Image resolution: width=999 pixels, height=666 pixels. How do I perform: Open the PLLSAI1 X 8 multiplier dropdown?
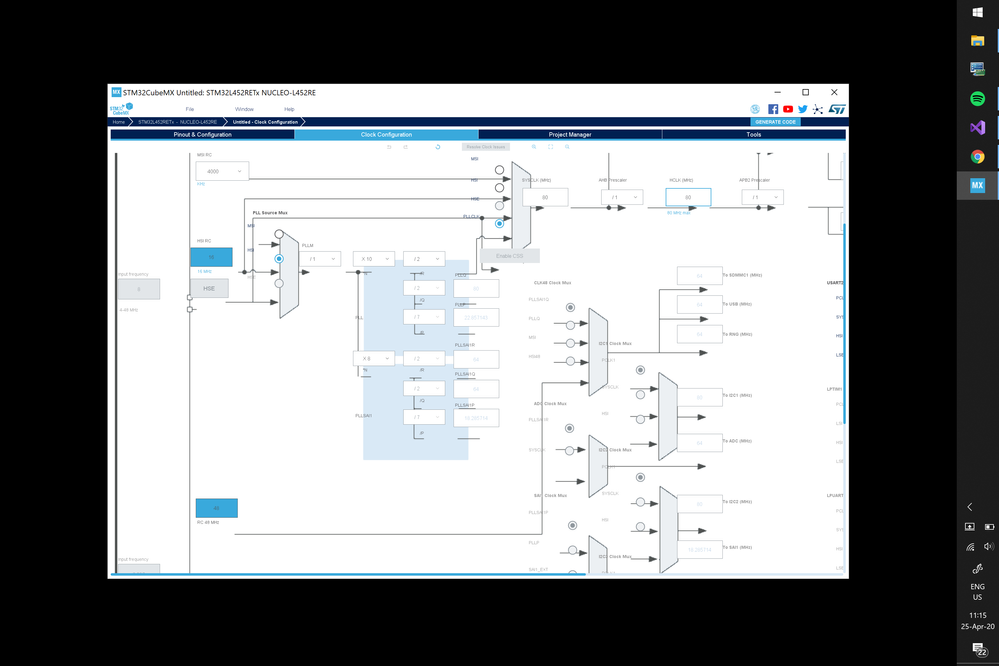tap(374, 358)
